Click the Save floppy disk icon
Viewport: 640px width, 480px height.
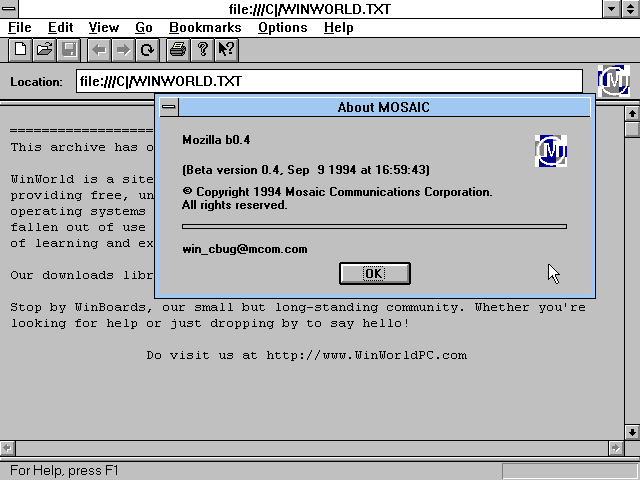69,50
